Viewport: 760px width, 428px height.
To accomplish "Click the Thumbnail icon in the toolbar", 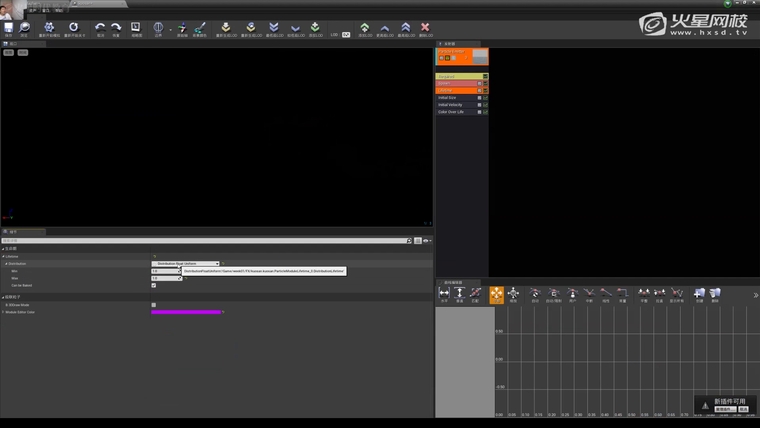I will (x=137, y=28).
